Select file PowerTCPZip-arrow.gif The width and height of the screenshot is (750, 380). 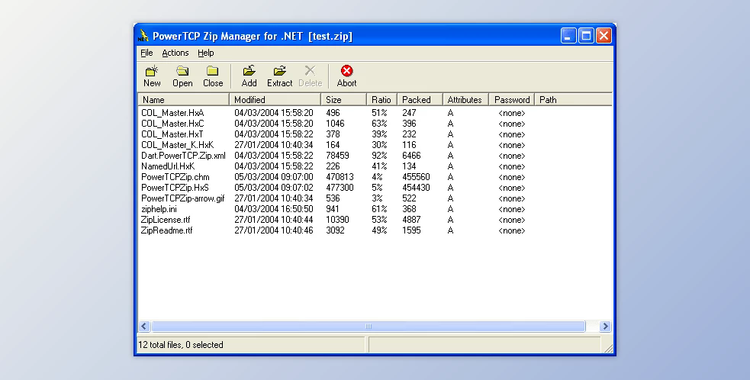tap(183, 198)
